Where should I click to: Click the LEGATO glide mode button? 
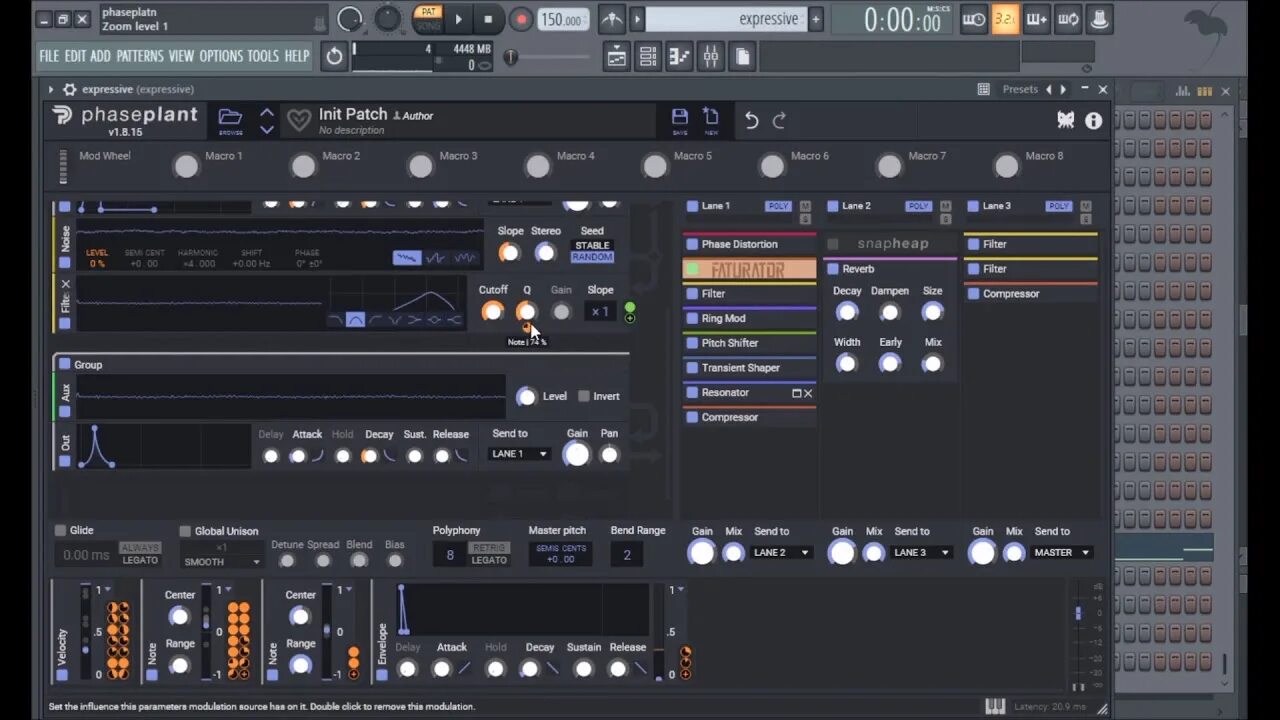(x=140, y=560)
